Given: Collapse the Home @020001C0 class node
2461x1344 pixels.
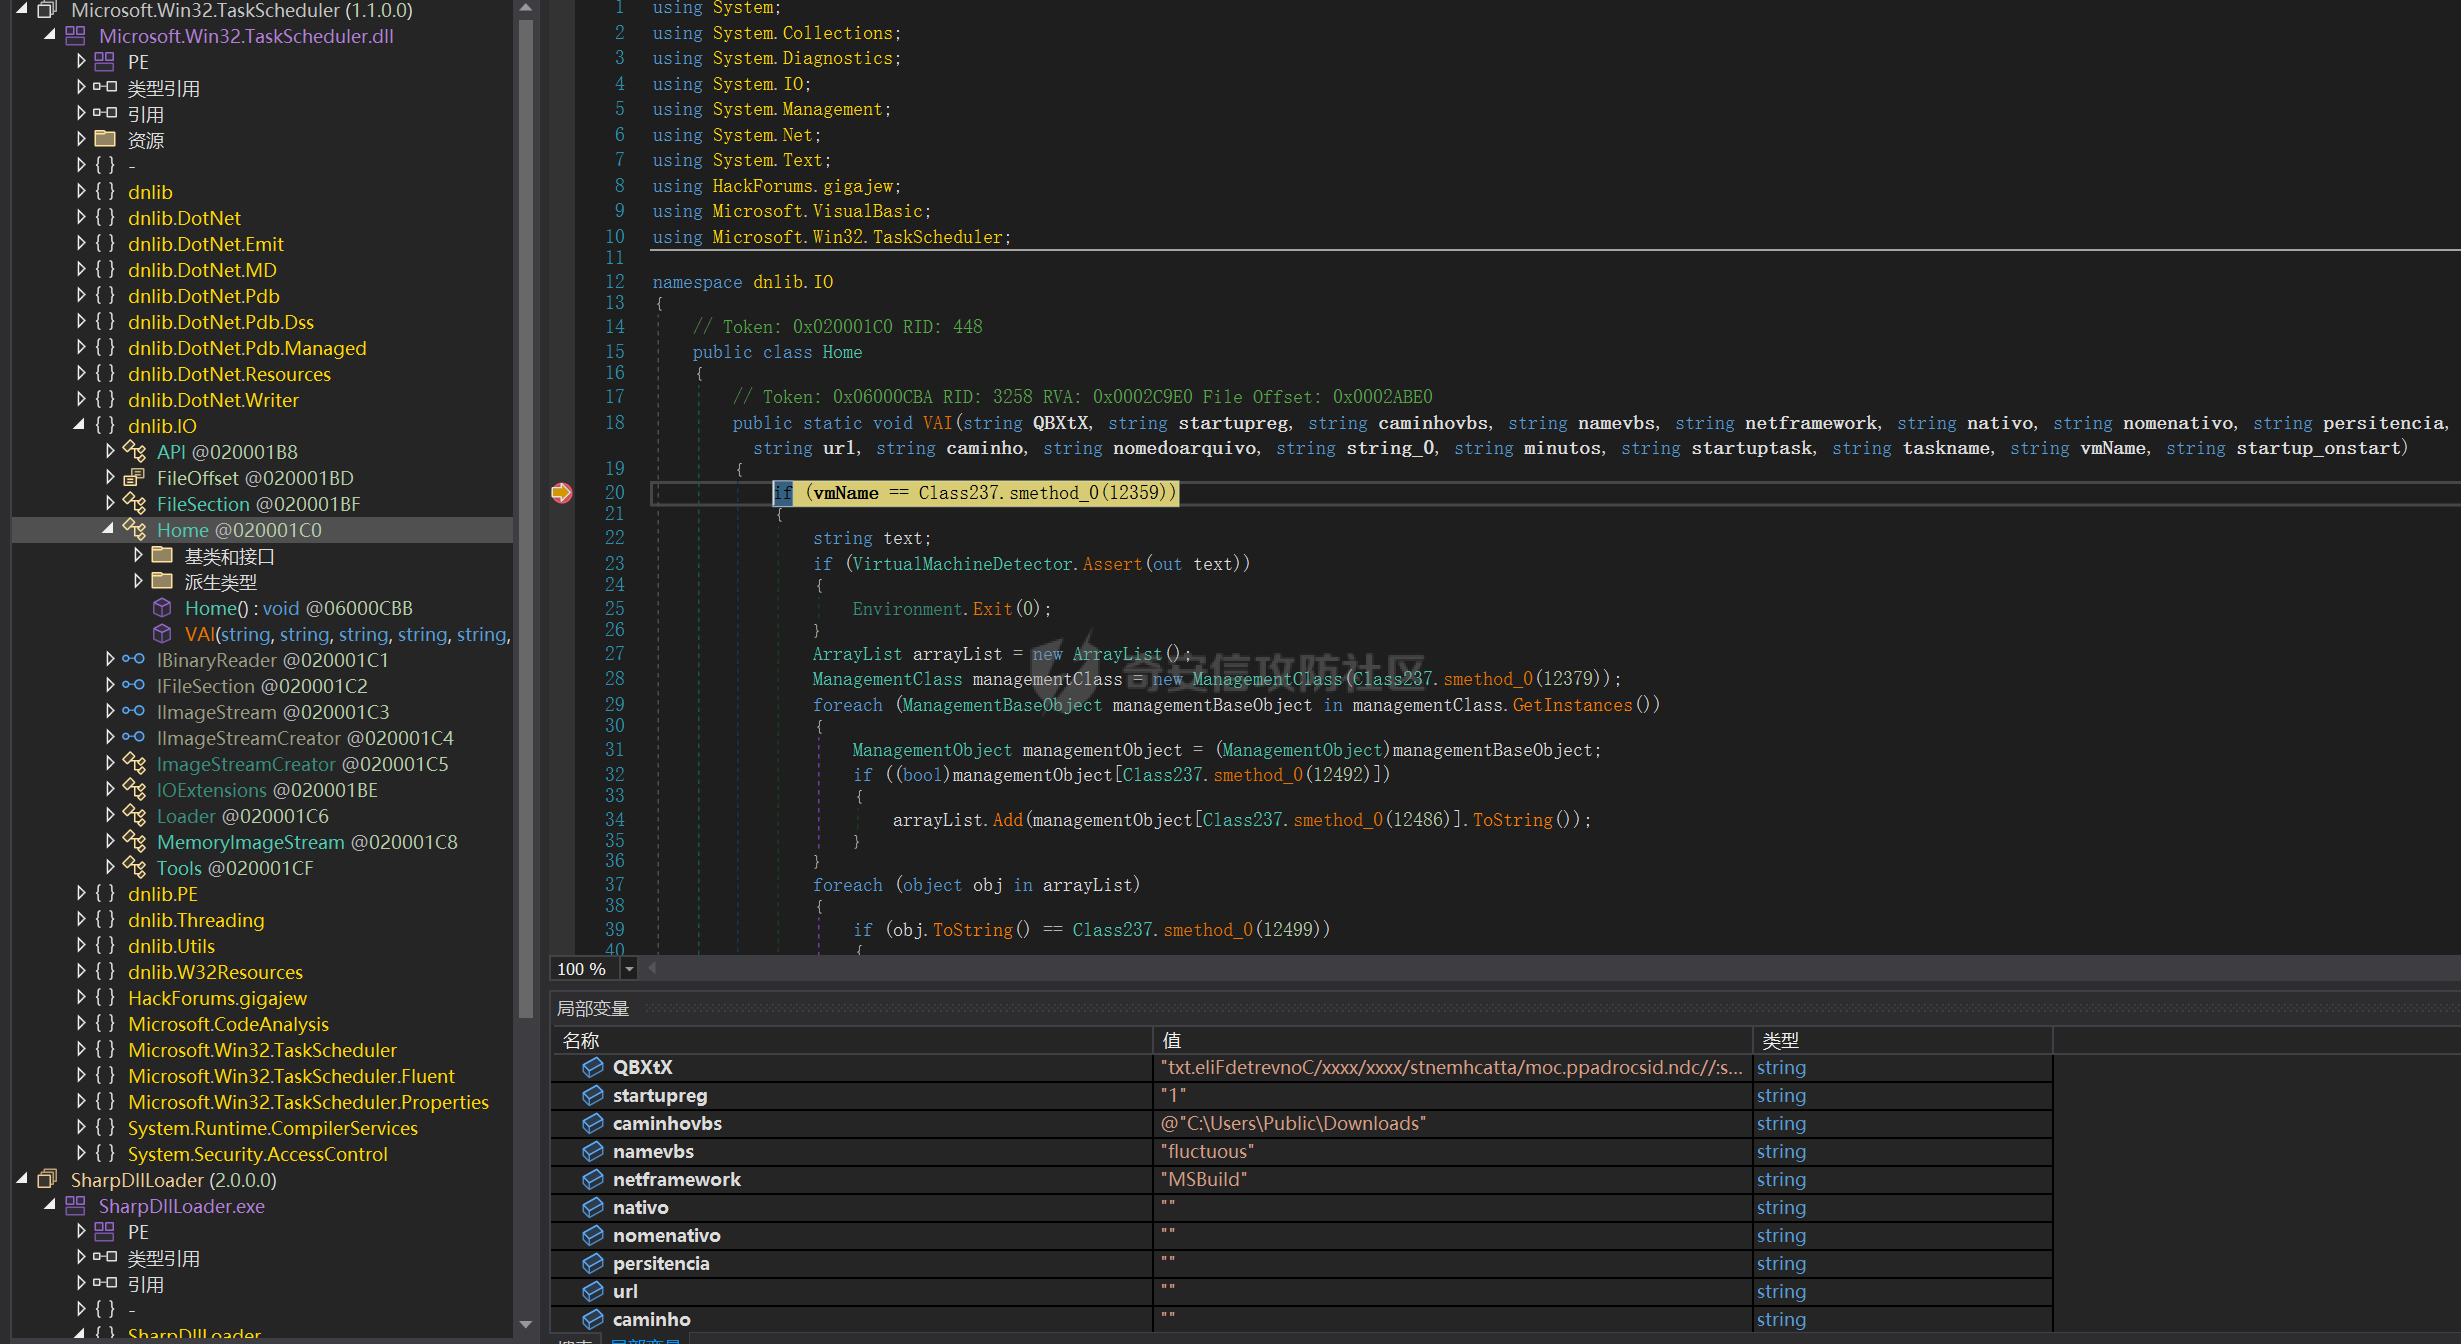Looking at the screenshot, I should pyautogui.click(x=108, y=530).
